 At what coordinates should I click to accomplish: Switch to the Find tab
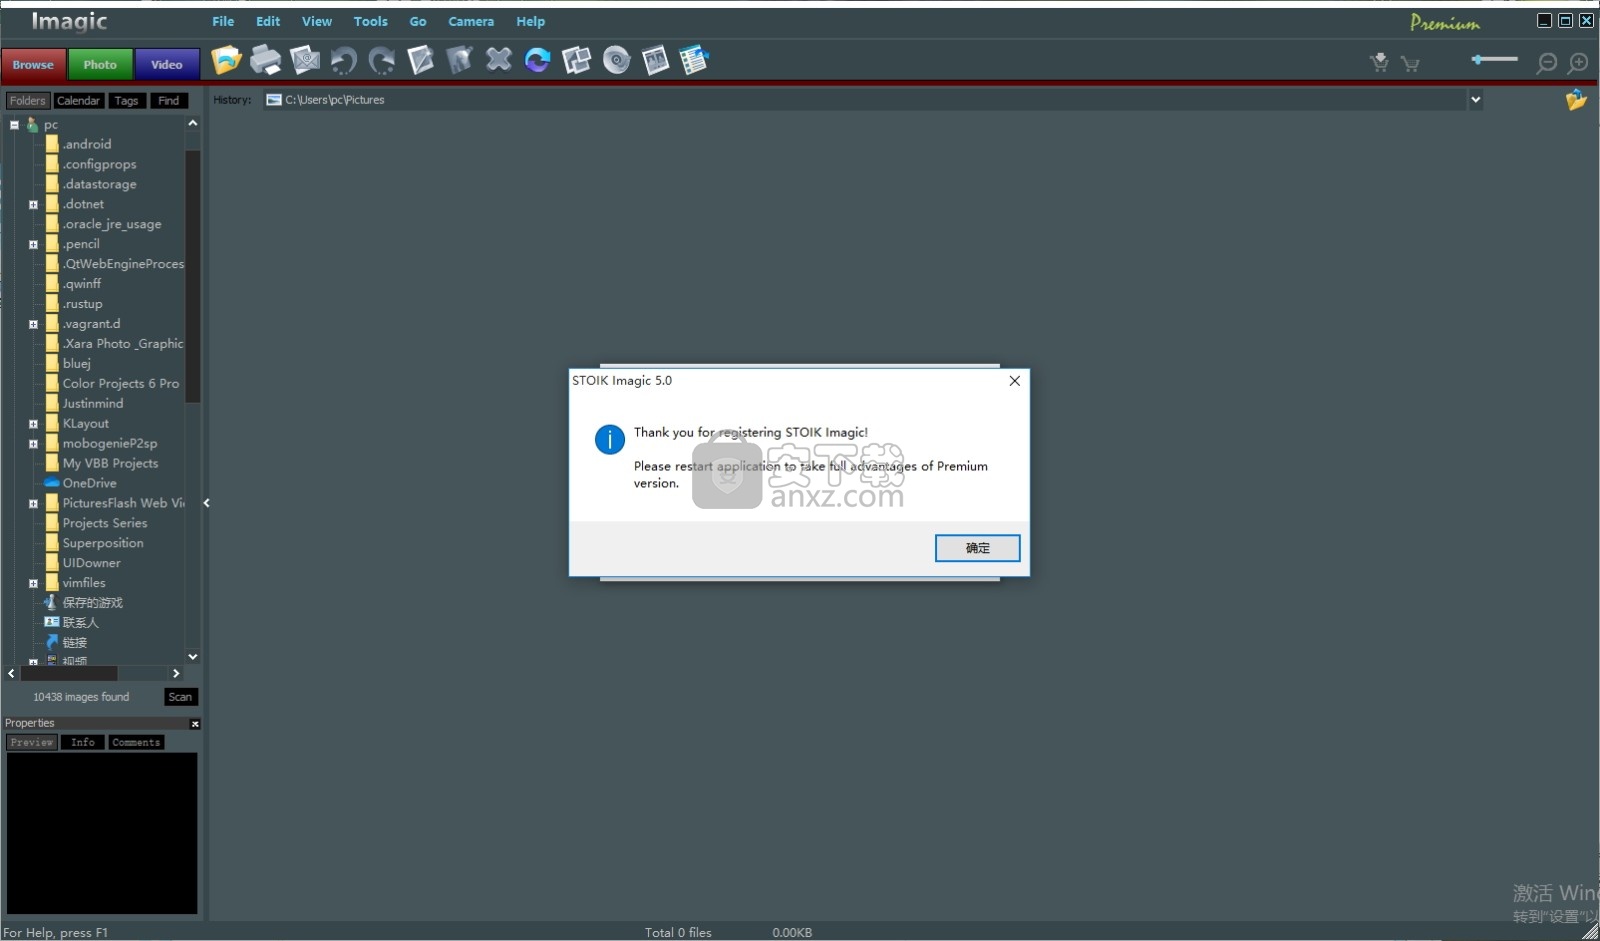(x=169, y=101)
